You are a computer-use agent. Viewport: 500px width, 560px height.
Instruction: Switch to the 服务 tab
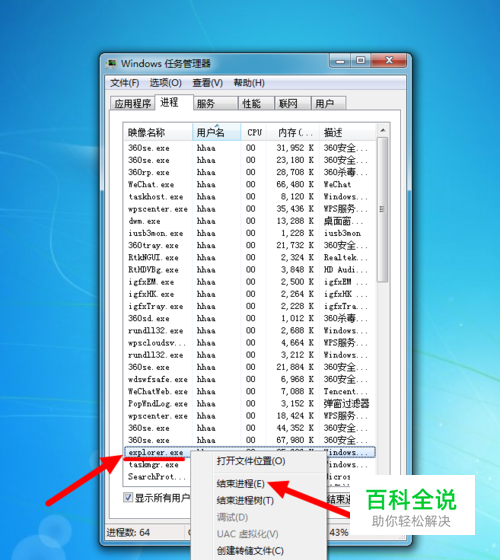tap(216, 104)
